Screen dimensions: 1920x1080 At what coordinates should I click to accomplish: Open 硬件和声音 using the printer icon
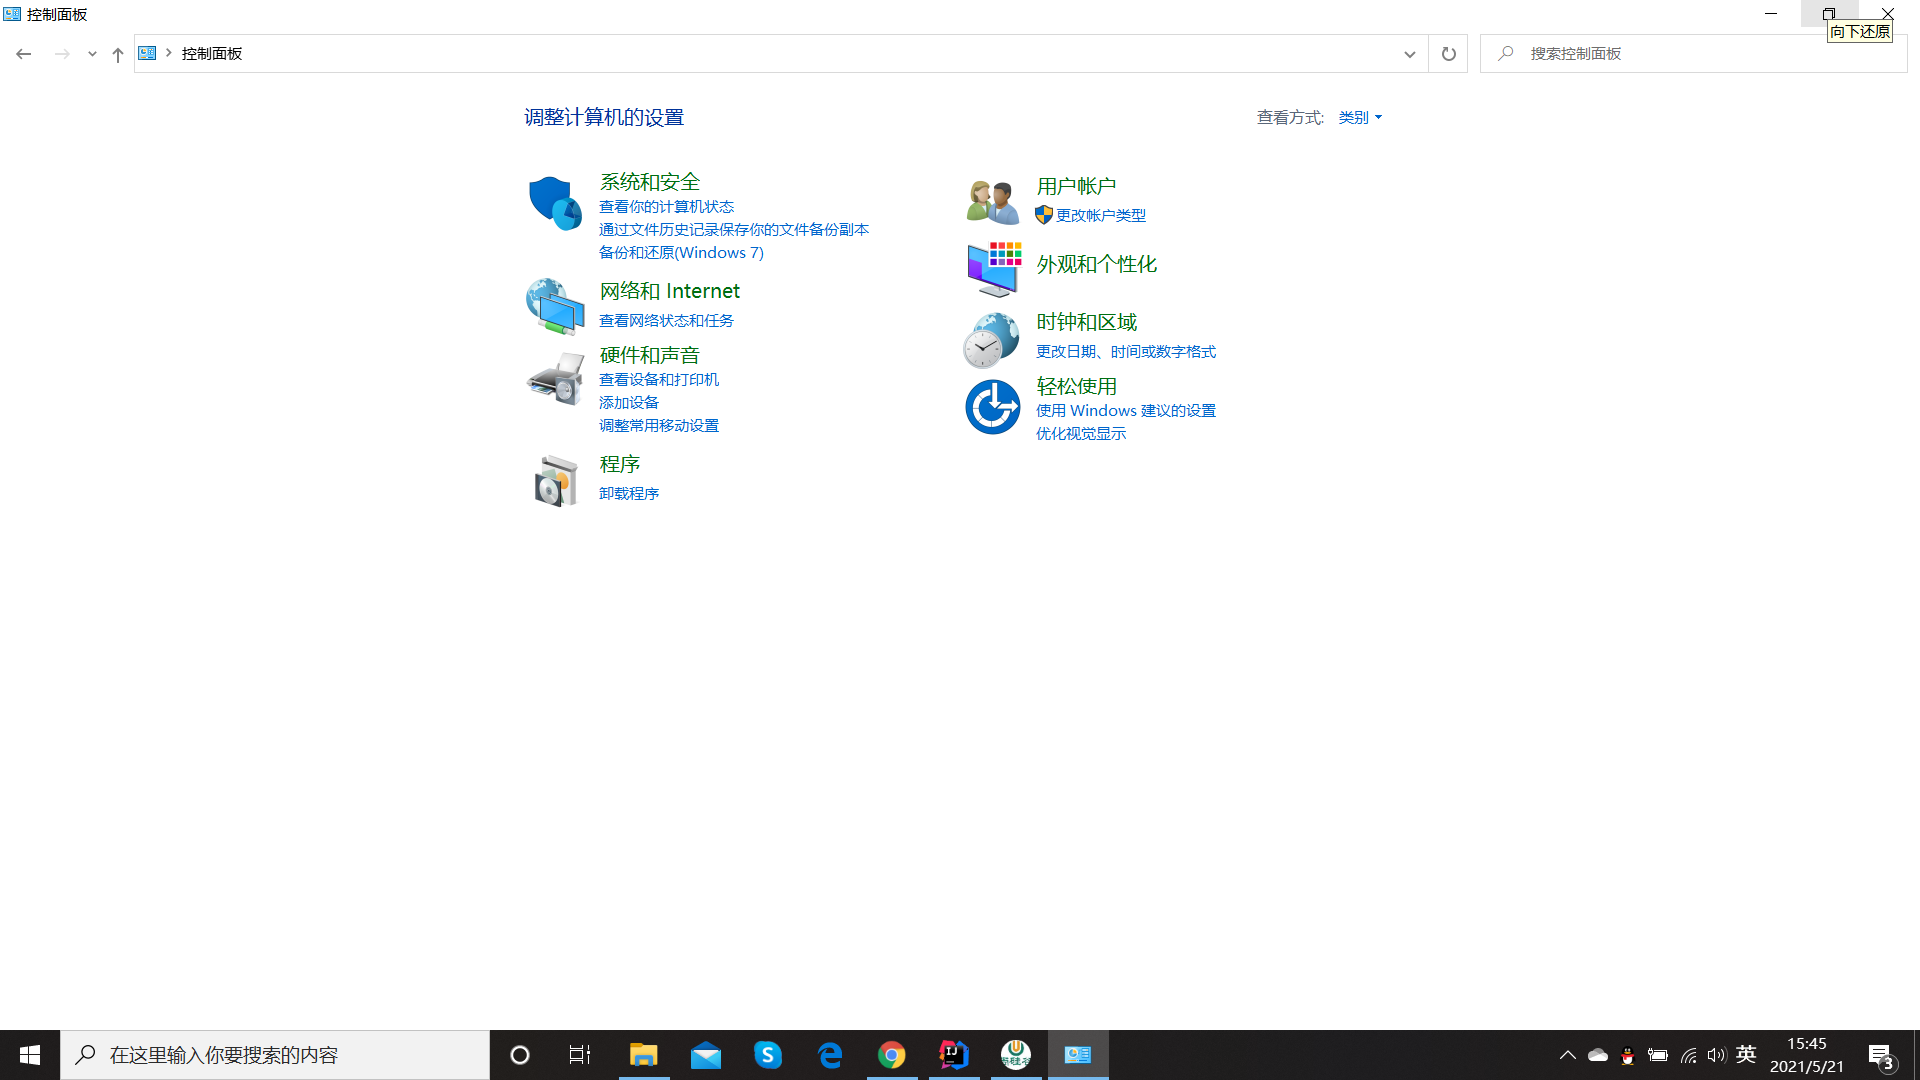[554, 380]
